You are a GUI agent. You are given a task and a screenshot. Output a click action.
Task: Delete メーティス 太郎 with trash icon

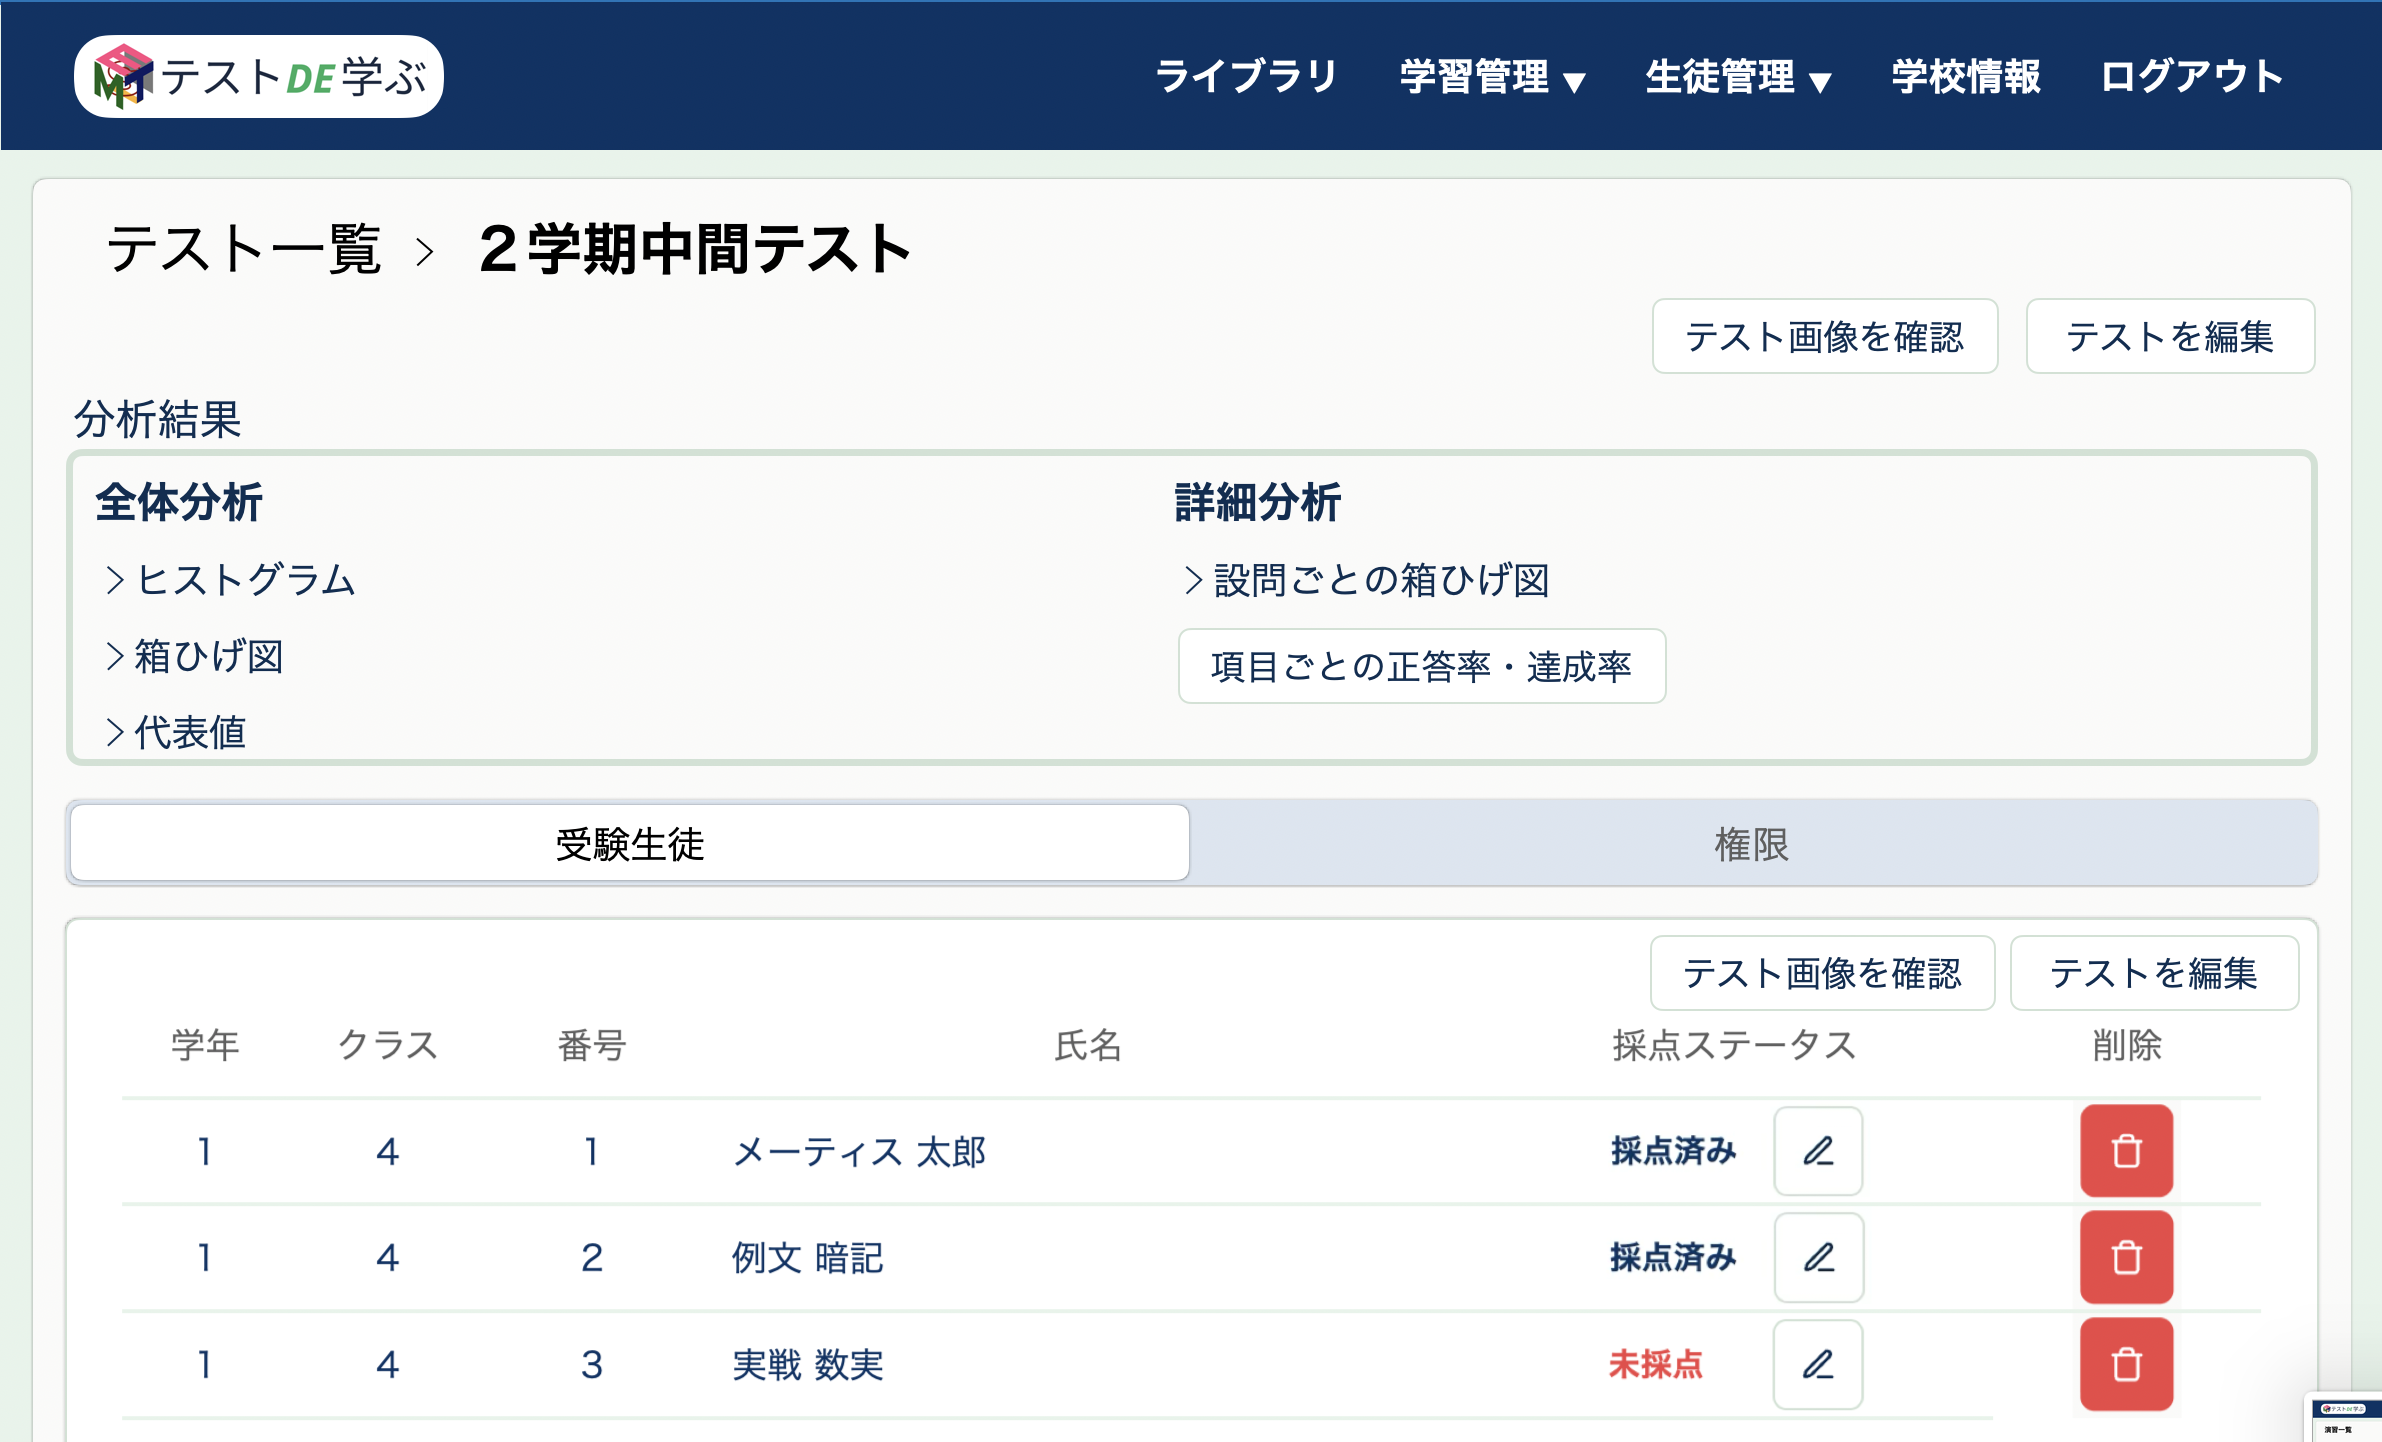tap(2126, 1151)
